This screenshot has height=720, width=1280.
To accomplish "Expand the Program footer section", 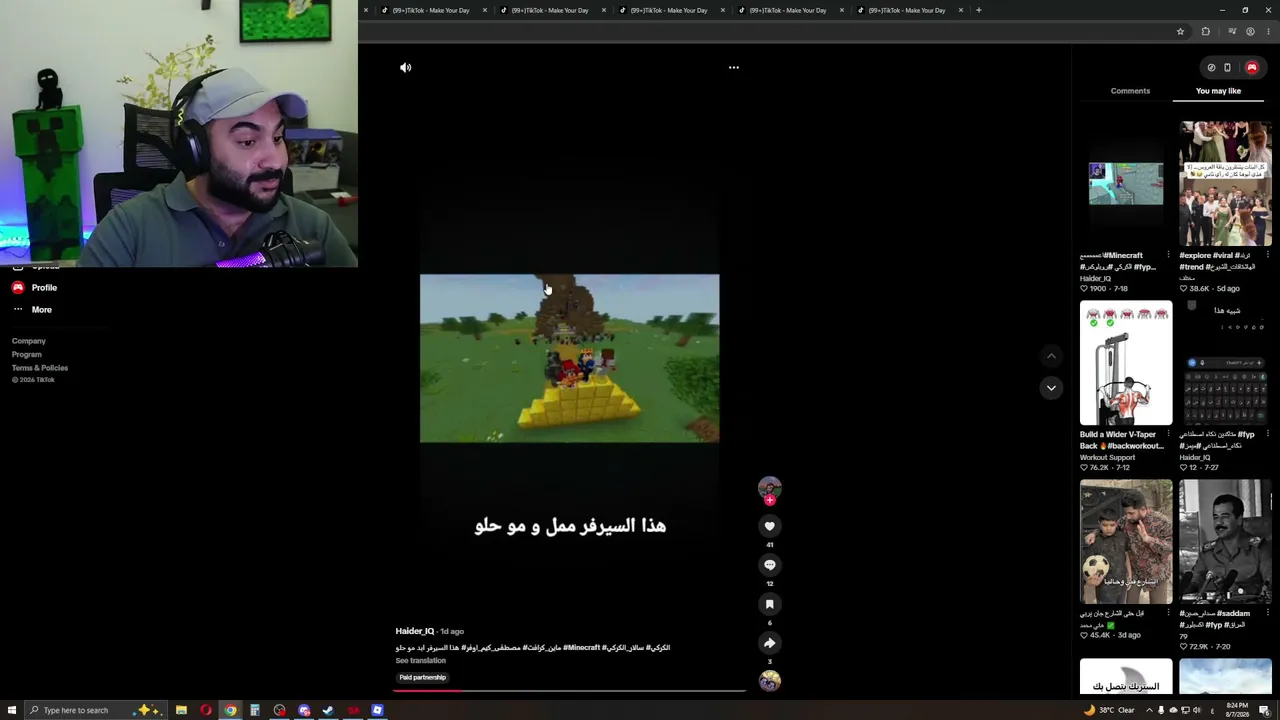I will click(27, 354).
